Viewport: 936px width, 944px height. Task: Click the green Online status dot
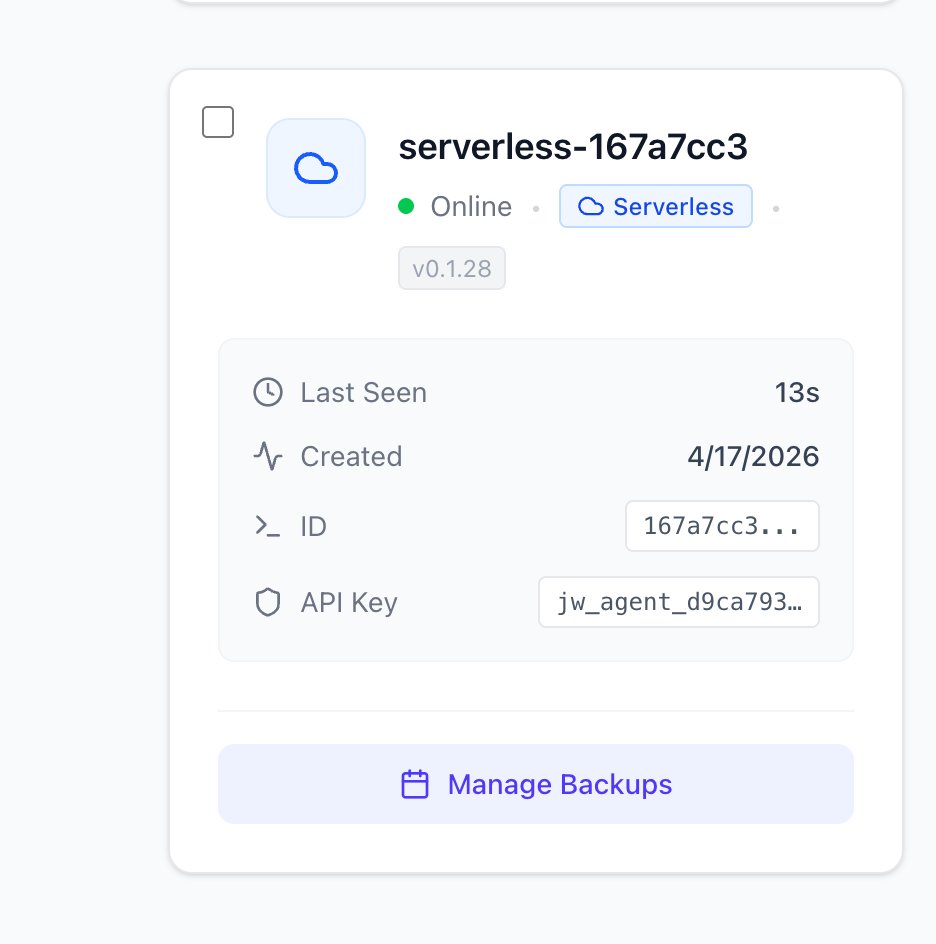click(x=406, y=206)
